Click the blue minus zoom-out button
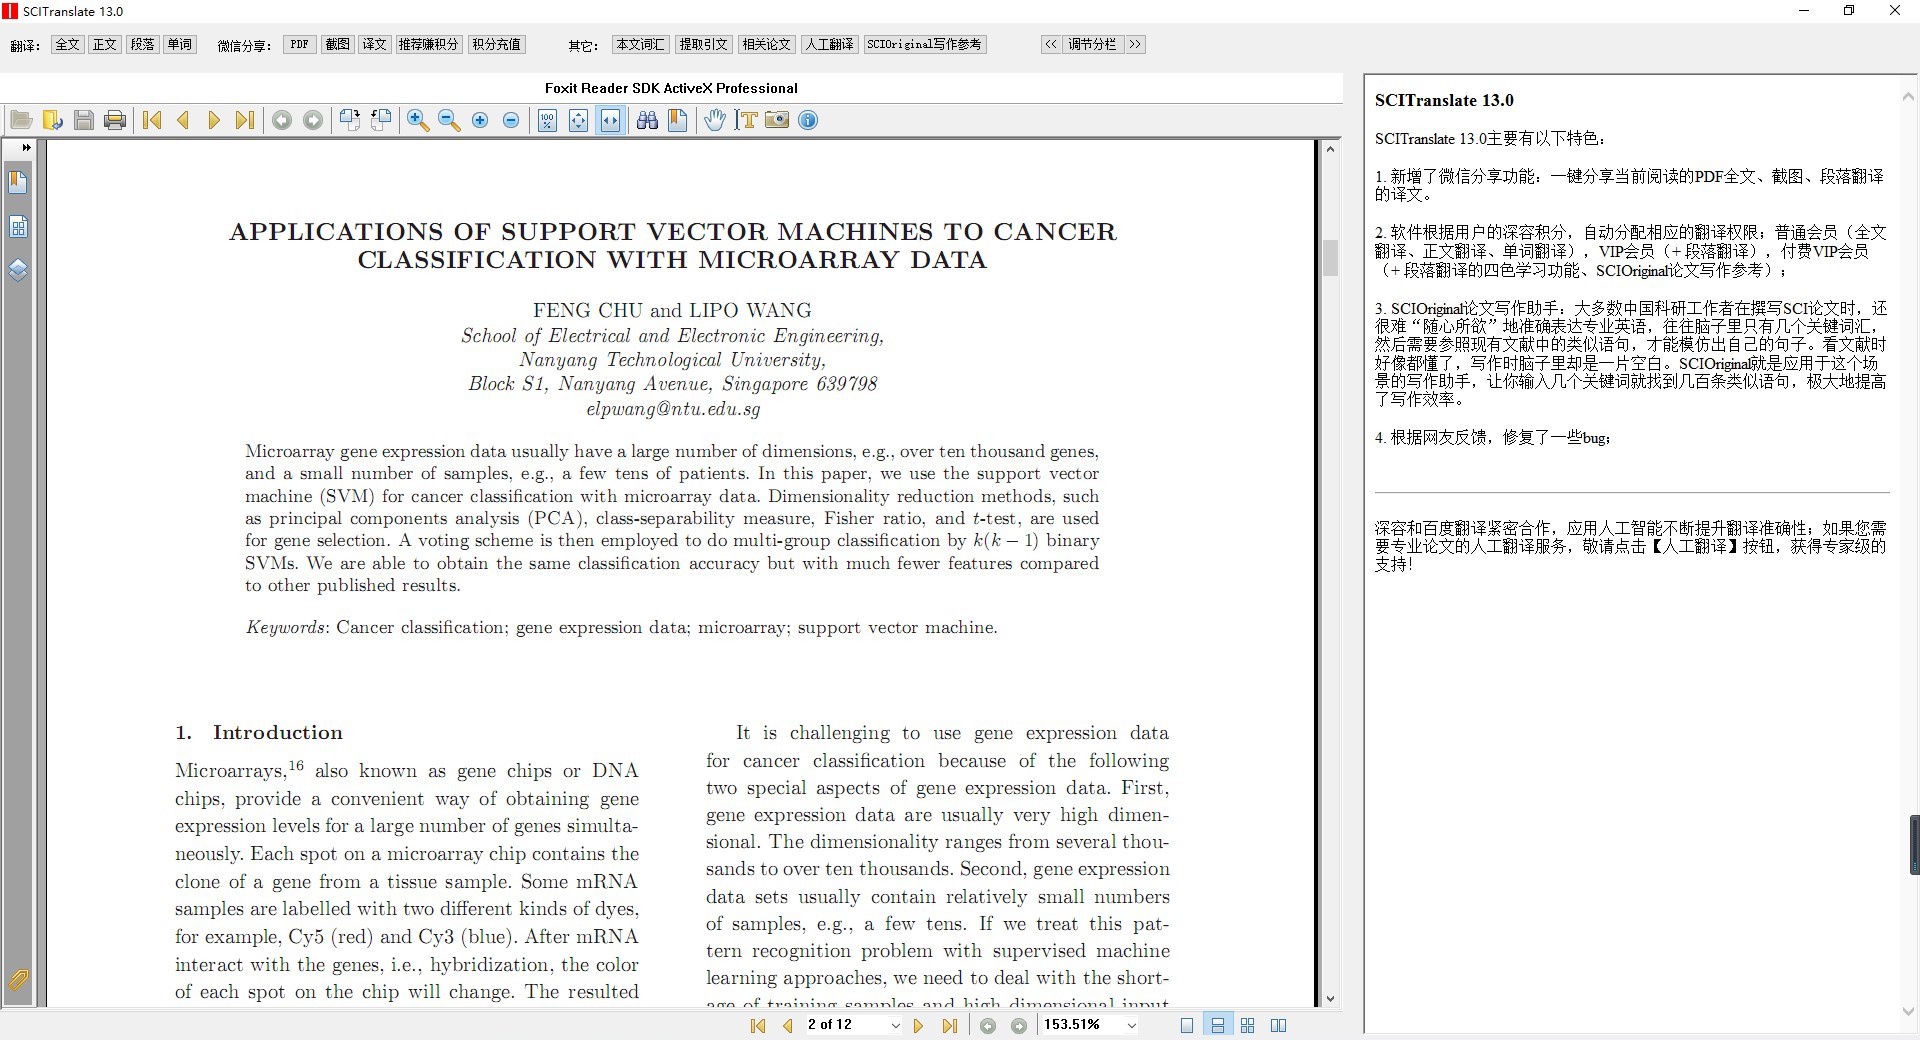Screen dimensions: 1920x1040 511,120
